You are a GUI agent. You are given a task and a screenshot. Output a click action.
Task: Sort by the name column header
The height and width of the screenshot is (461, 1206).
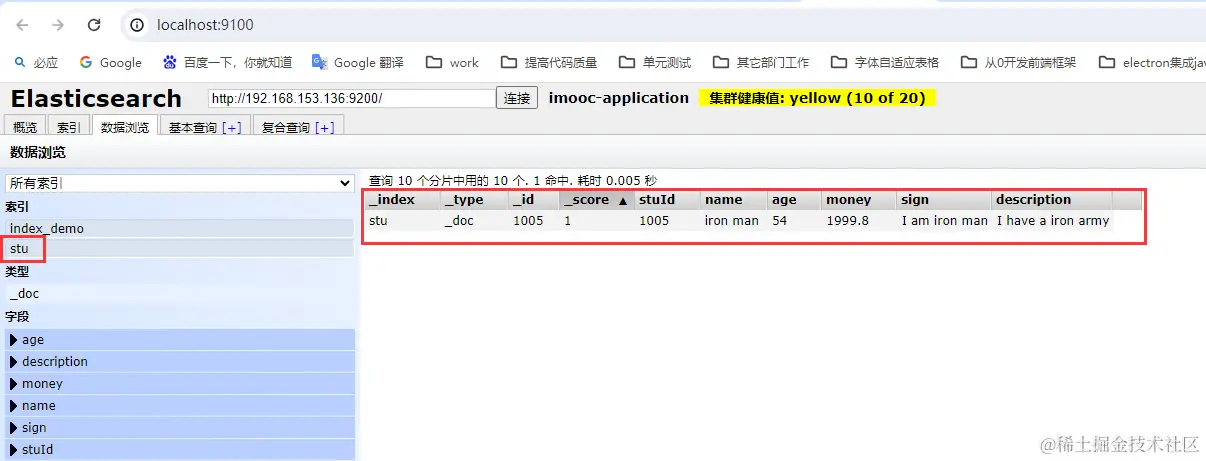pyautogui.click(x=734, y=200)
